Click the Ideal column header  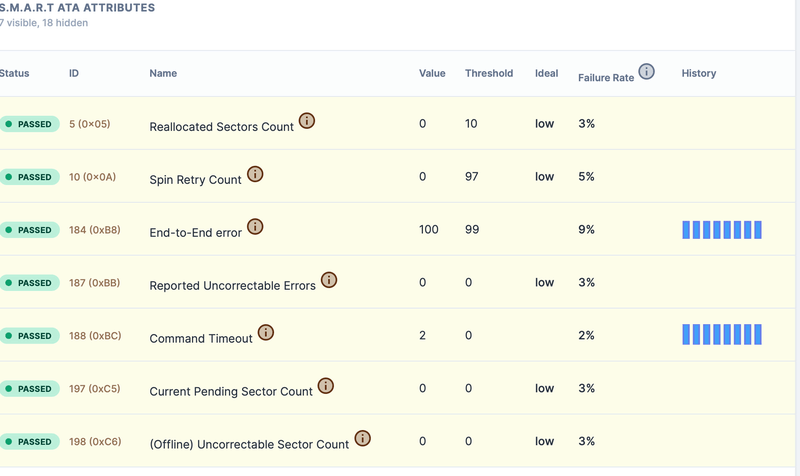pos(546,73)
